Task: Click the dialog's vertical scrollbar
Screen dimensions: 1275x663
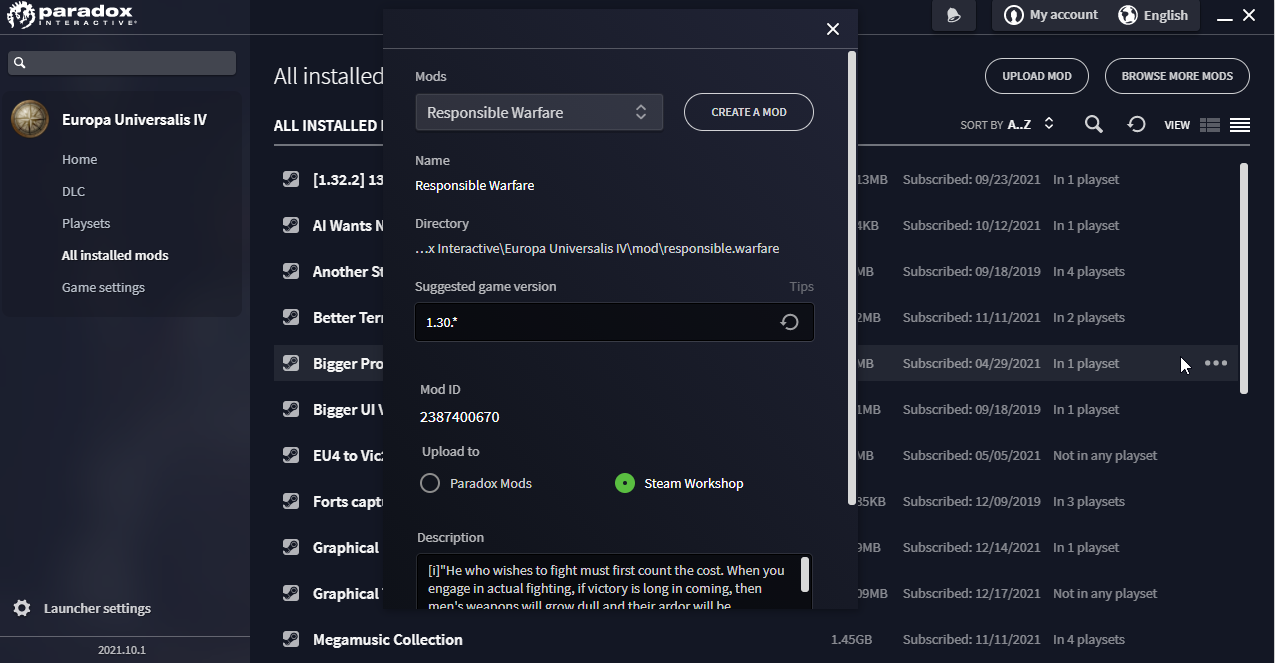Action: click(852, 278)
